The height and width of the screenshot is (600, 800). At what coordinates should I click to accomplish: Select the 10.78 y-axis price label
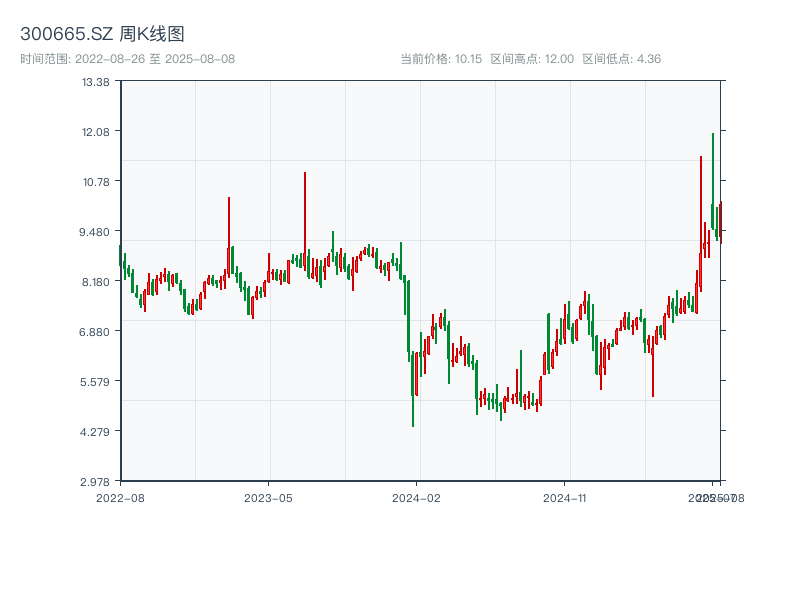pos(96,182)
